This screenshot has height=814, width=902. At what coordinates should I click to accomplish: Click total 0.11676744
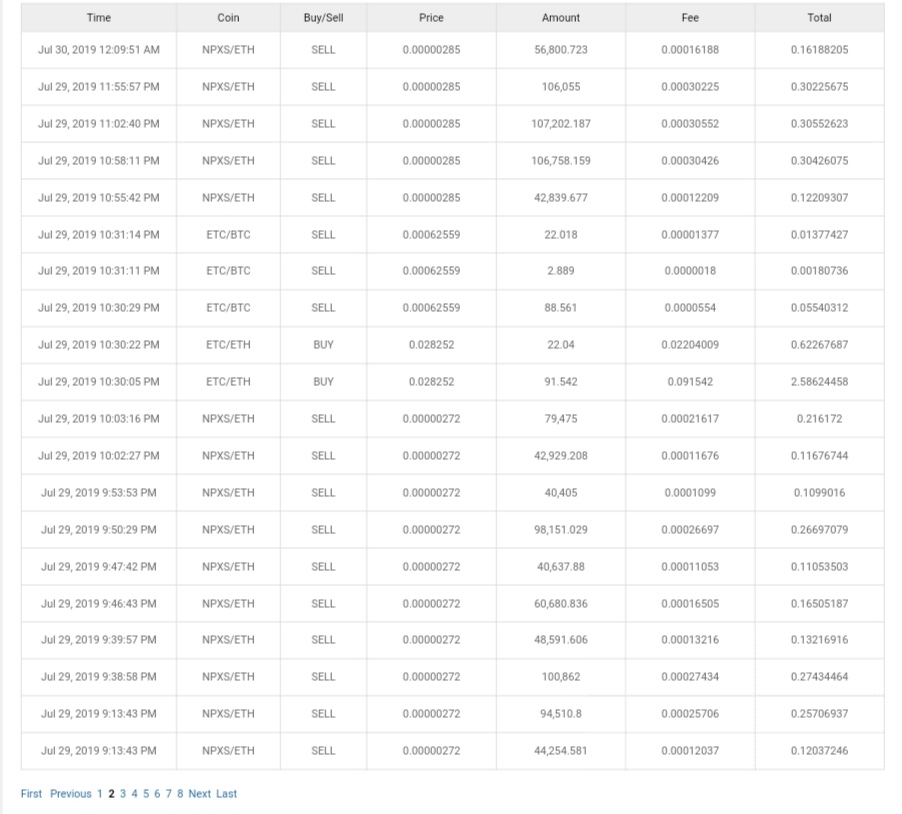(819, 456)
